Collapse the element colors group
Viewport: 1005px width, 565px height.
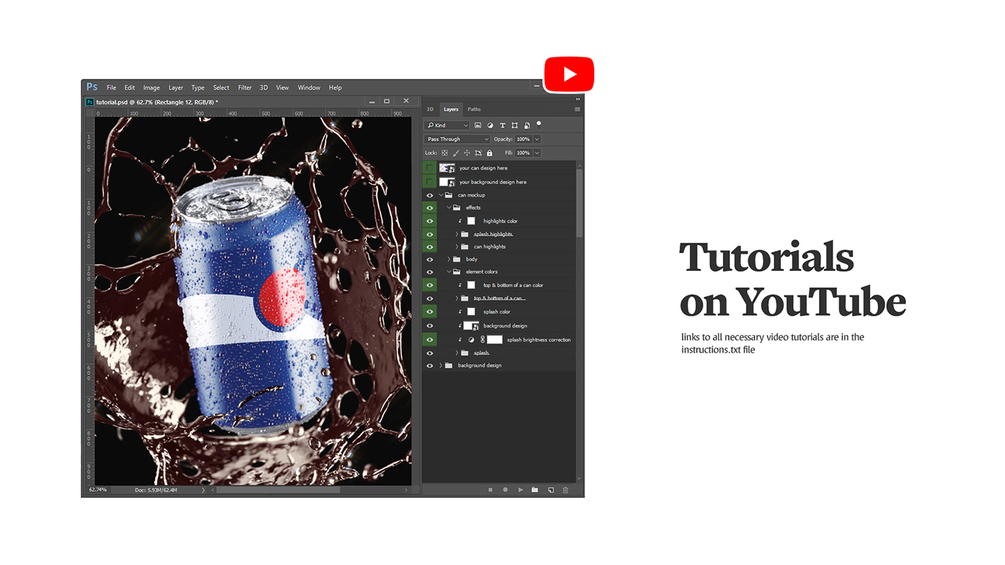[x=449, y=272]
